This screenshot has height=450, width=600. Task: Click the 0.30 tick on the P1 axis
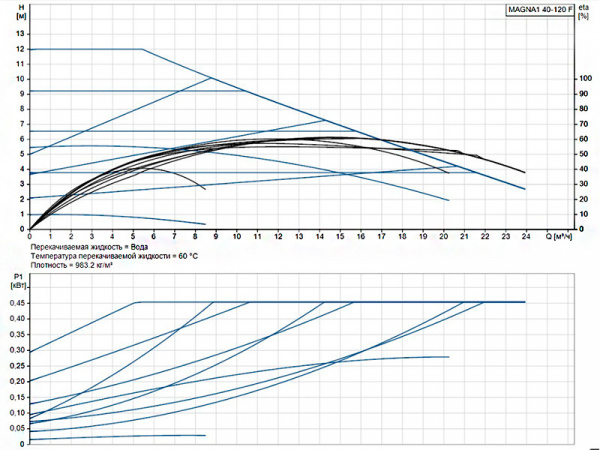[x=17, y=350]
